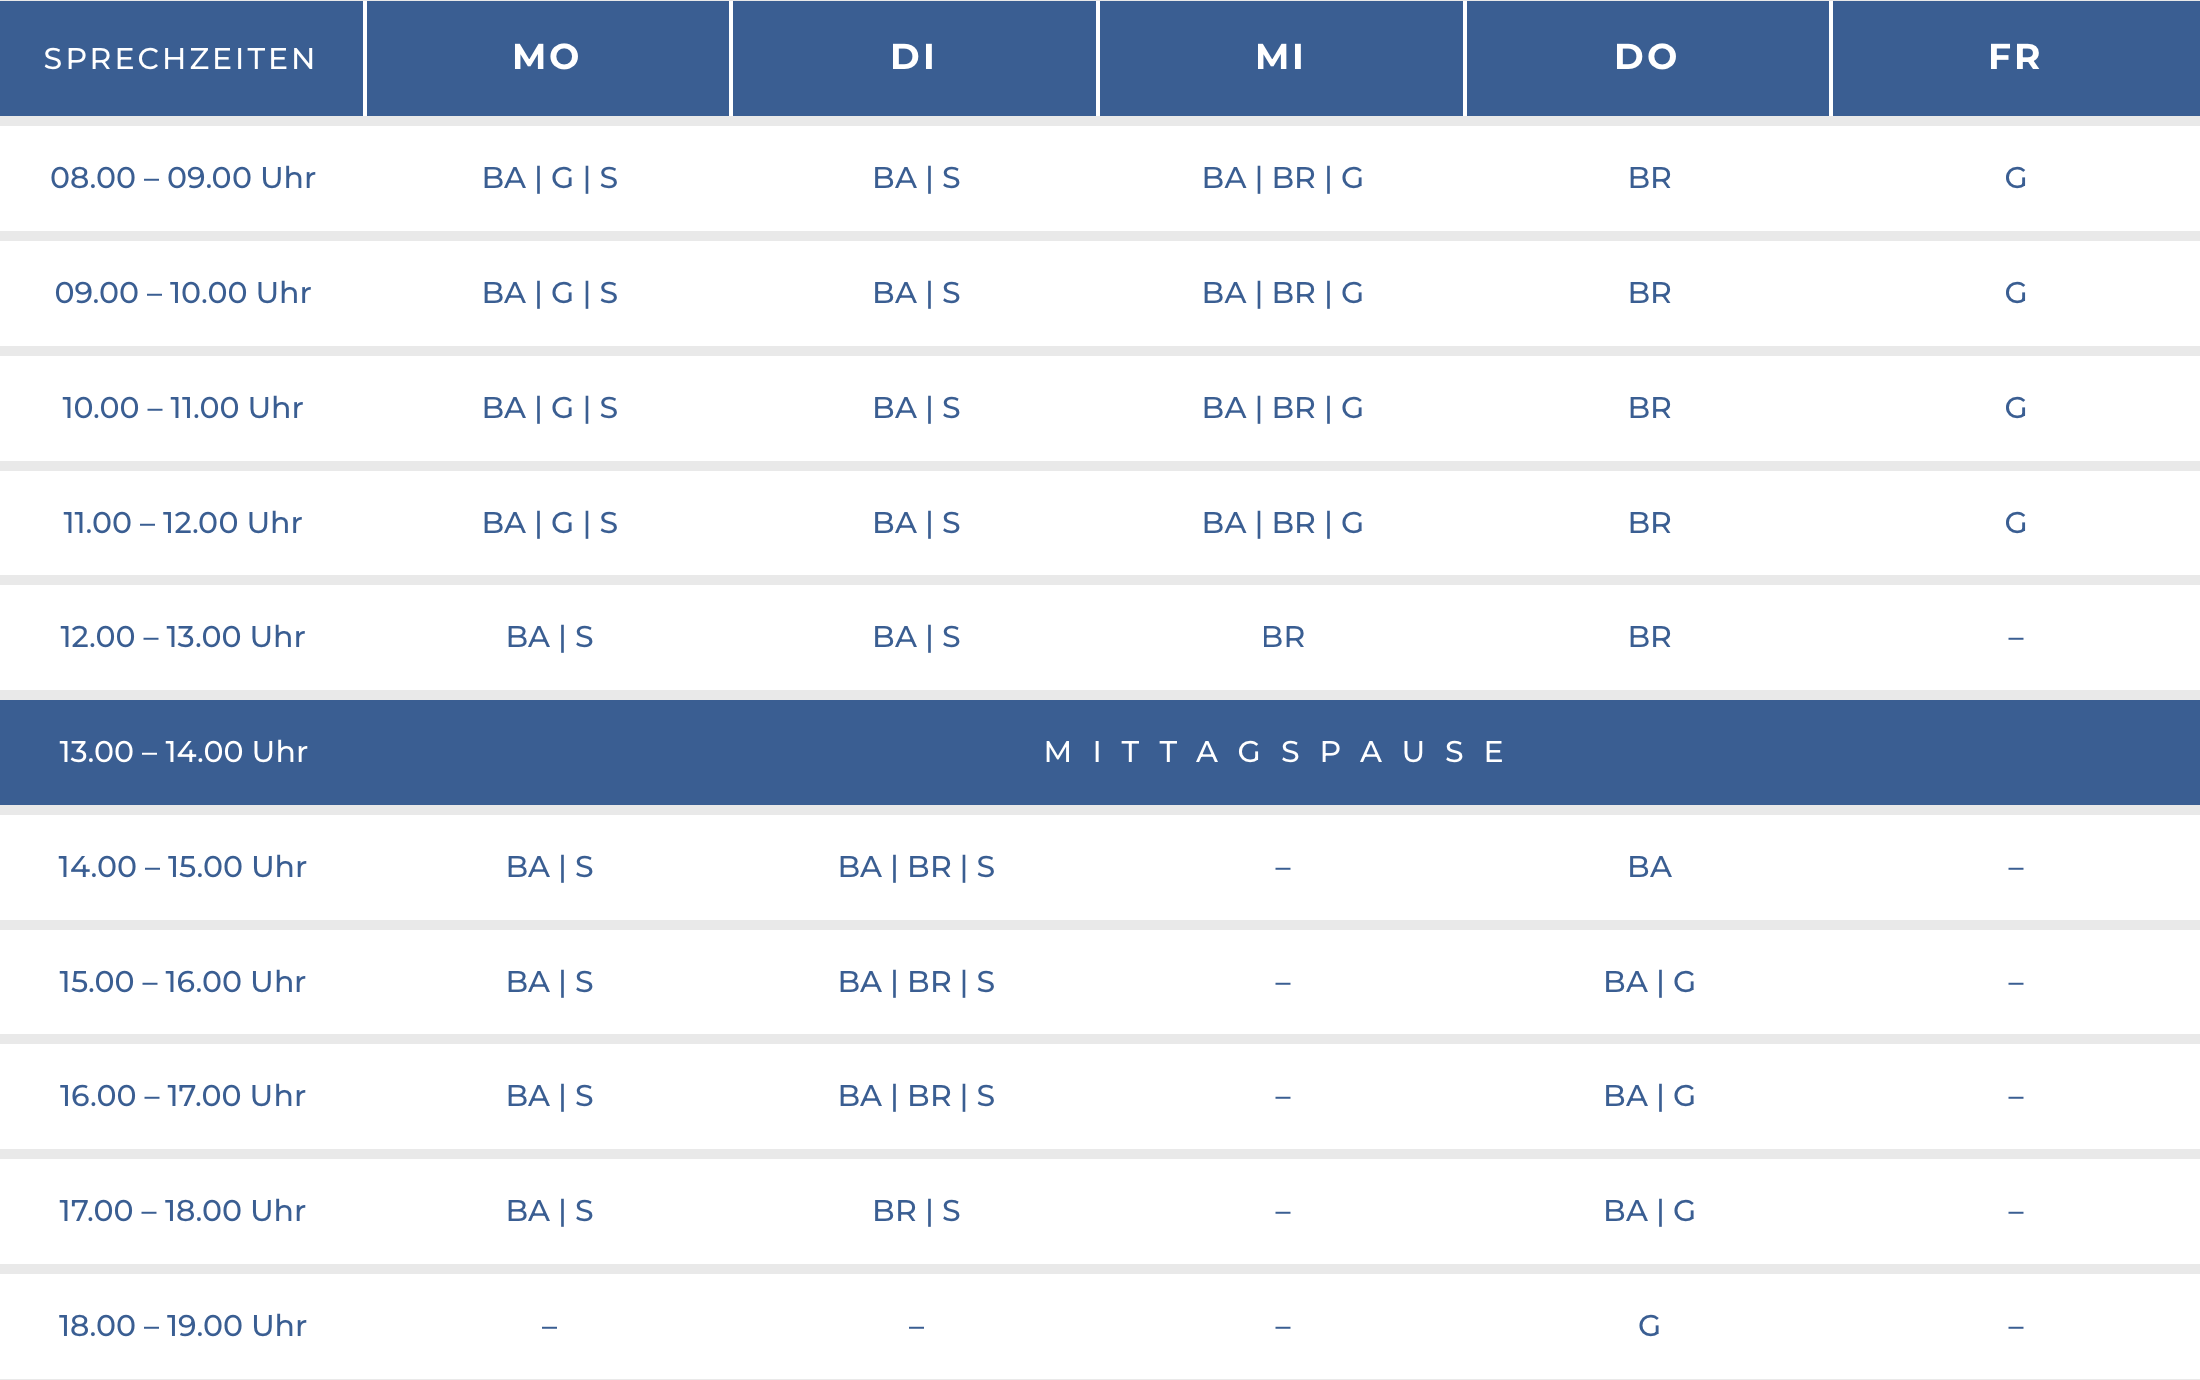Screen dimensions: 2200x1380
Task: Click the 13.00 – 14.00 Uhr lunch-break time label
Action: pyautogui.click(x=183, y=752)
